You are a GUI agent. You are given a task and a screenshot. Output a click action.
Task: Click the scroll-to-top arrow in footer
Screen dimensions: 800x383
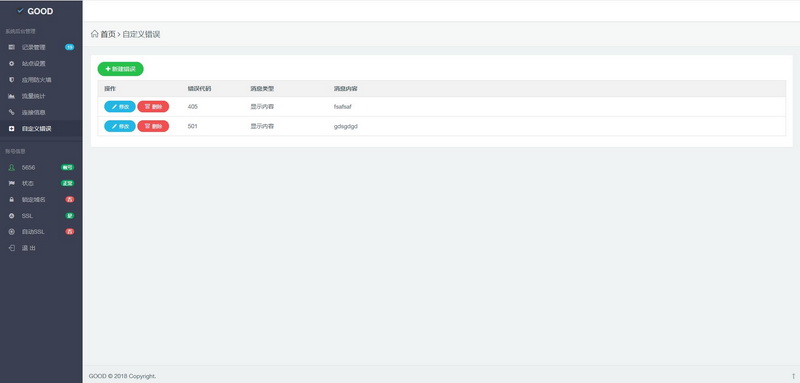793,376
